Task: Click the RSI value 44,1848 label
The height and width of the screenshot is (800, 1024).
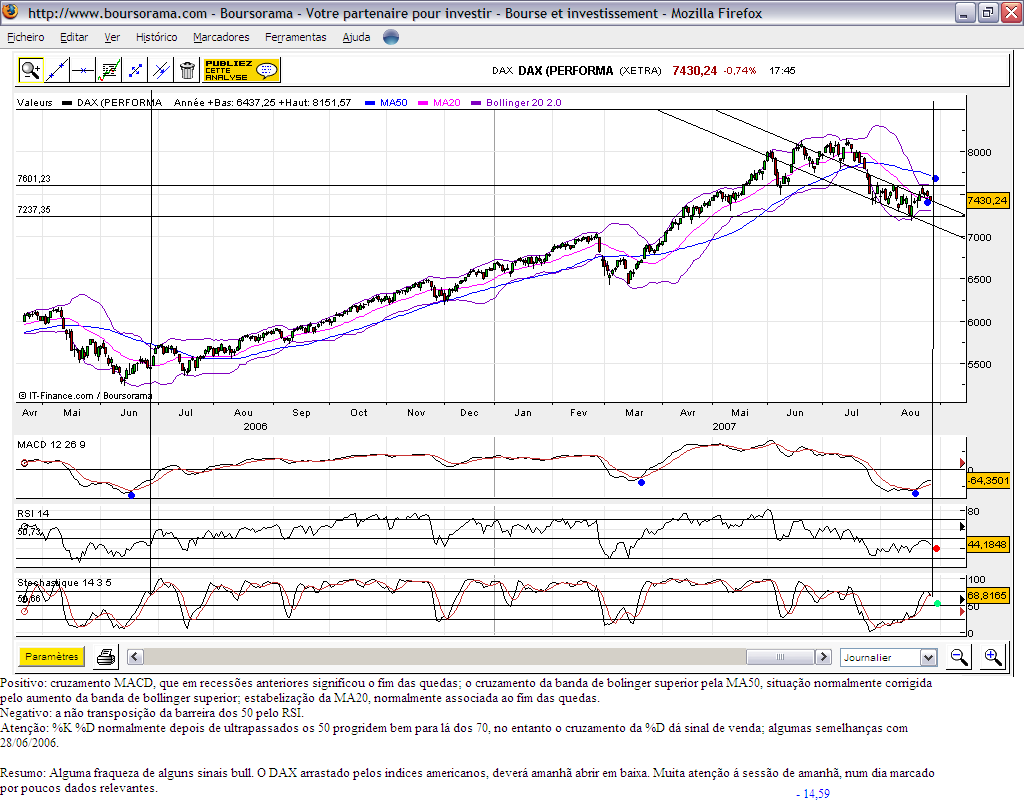Action: pos(987,544)
